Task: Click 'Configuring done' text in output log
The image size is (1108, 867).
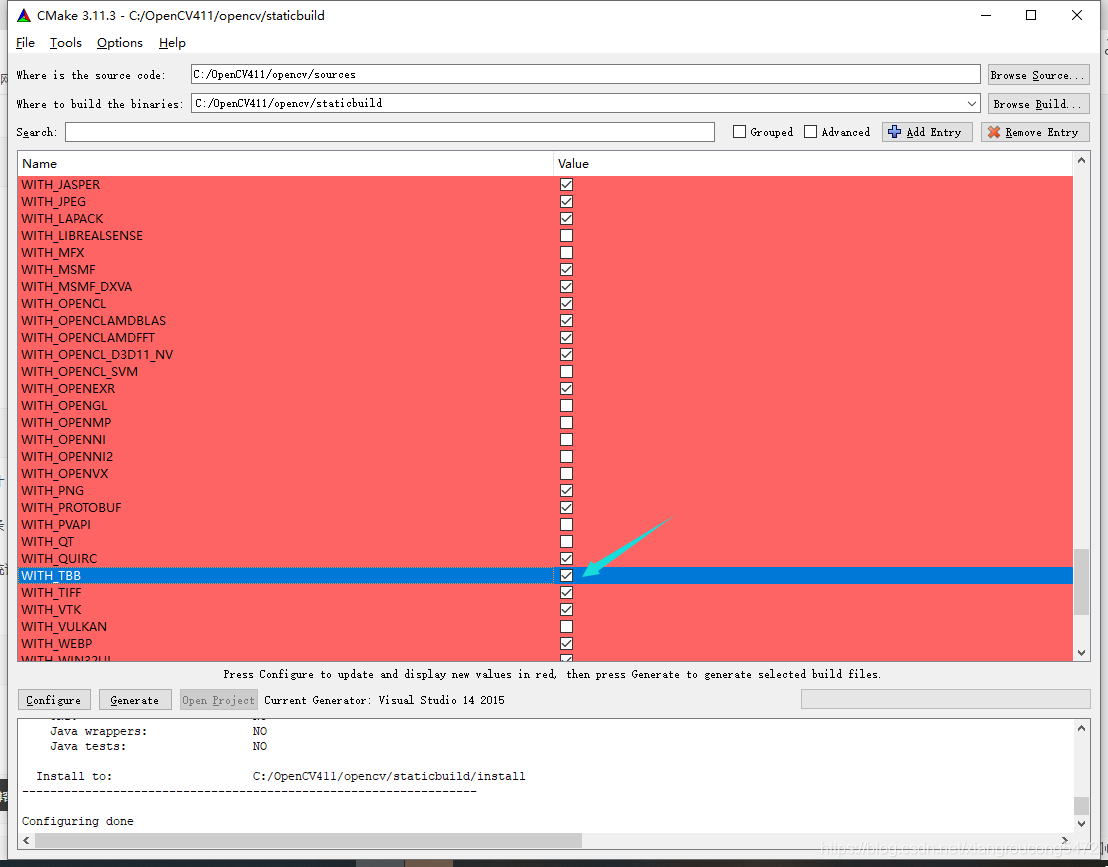Action: (78, 821)
